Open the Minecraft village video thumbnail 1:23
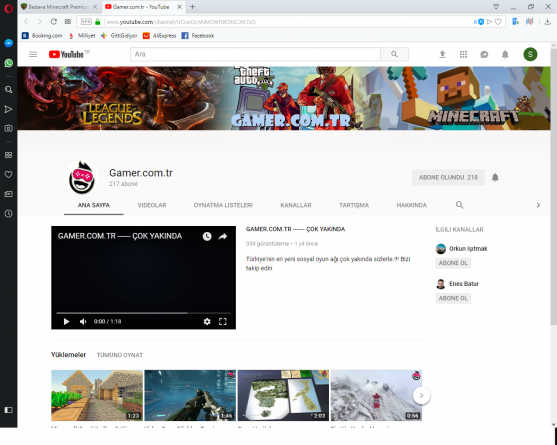 (97, 395)
